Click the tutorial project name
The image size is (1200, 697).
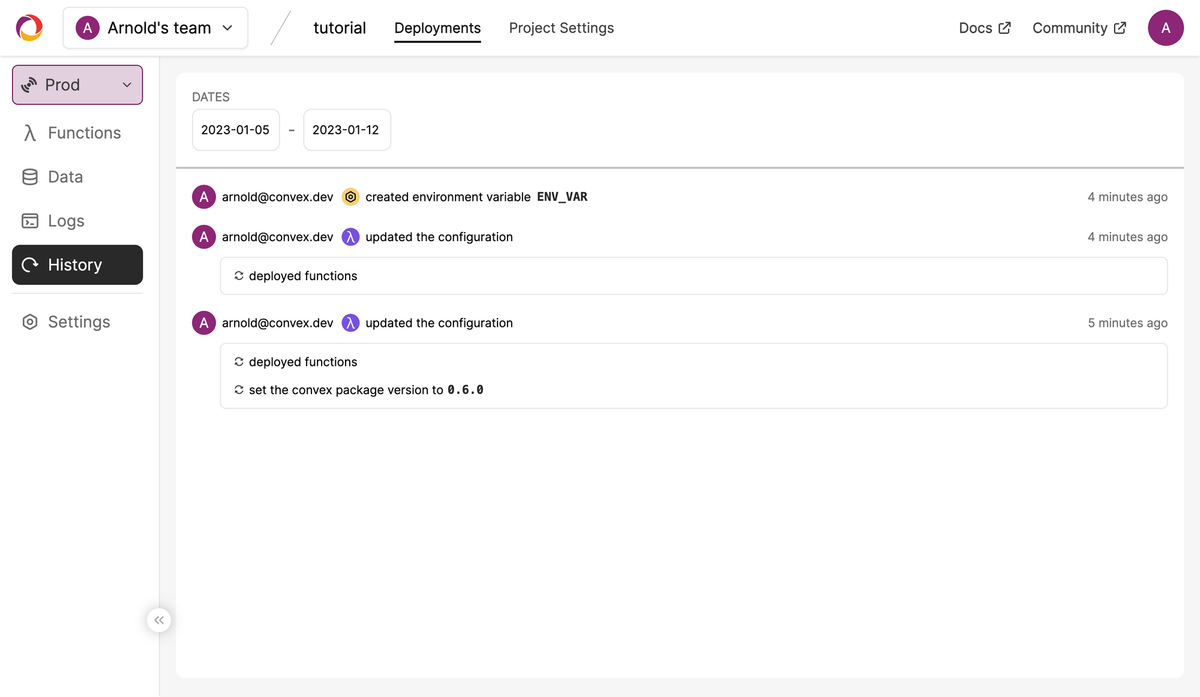339,28
